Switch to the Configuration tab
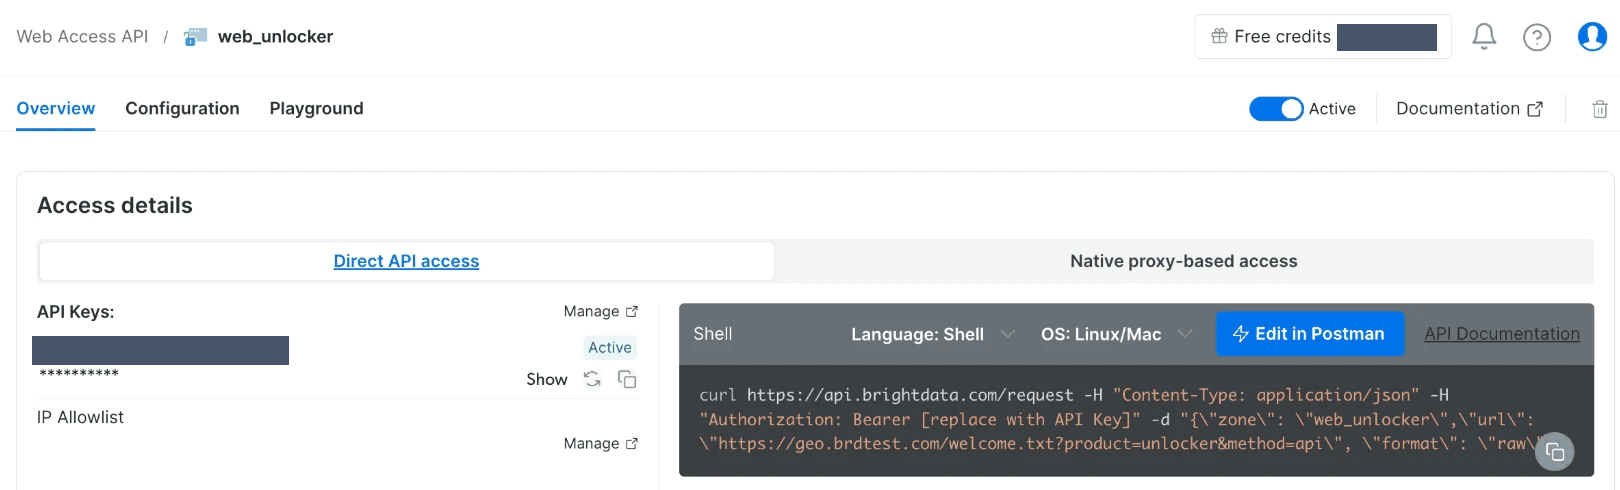1620x490 pixels. point(182,108)
